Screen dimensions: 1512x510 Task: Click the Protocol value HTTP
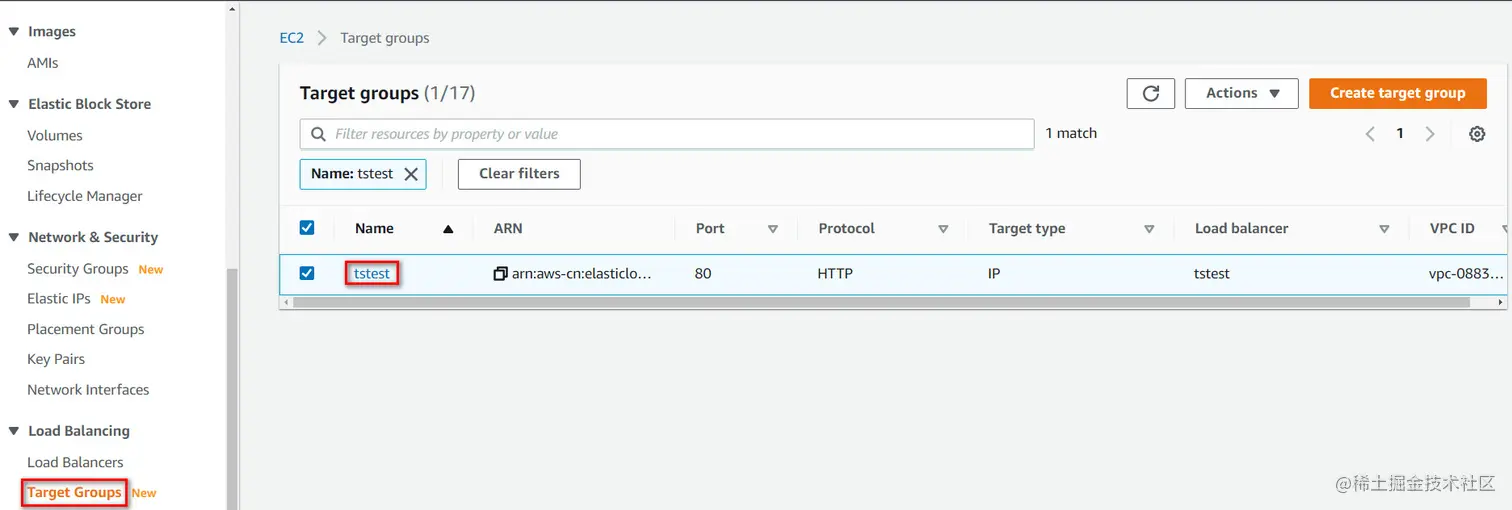pyautogui.click(x=836, y=274)
